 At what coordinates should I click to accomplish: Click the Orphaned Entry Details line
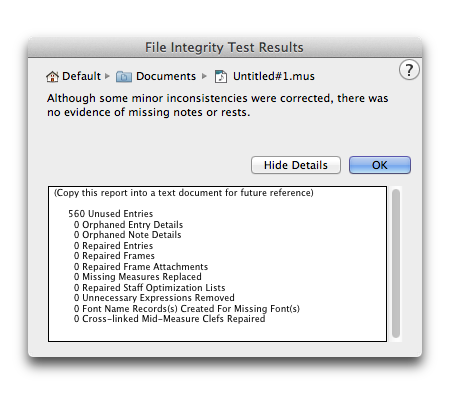click(128, 225)
